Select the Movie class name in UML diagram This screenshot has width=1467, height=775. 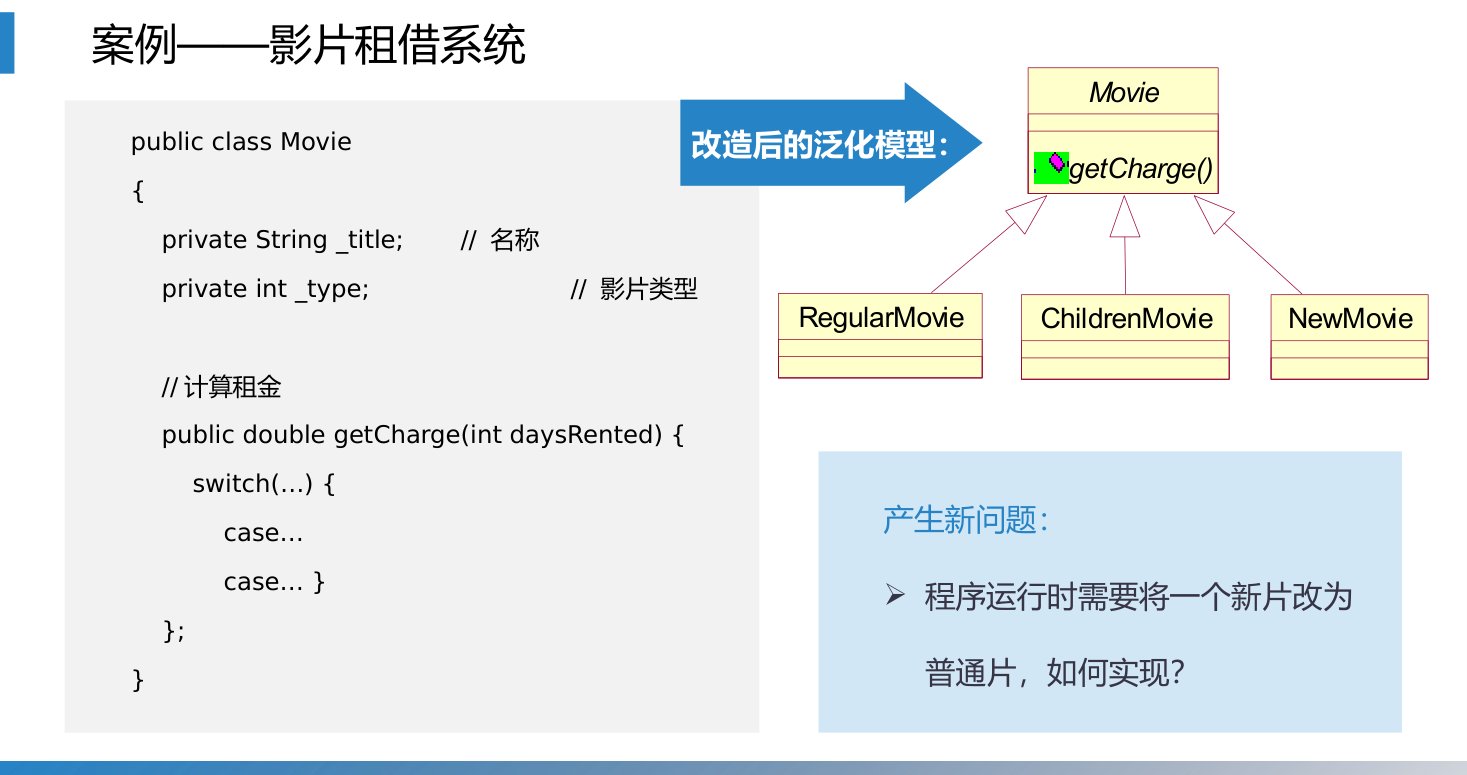[x=1123, y=92]
